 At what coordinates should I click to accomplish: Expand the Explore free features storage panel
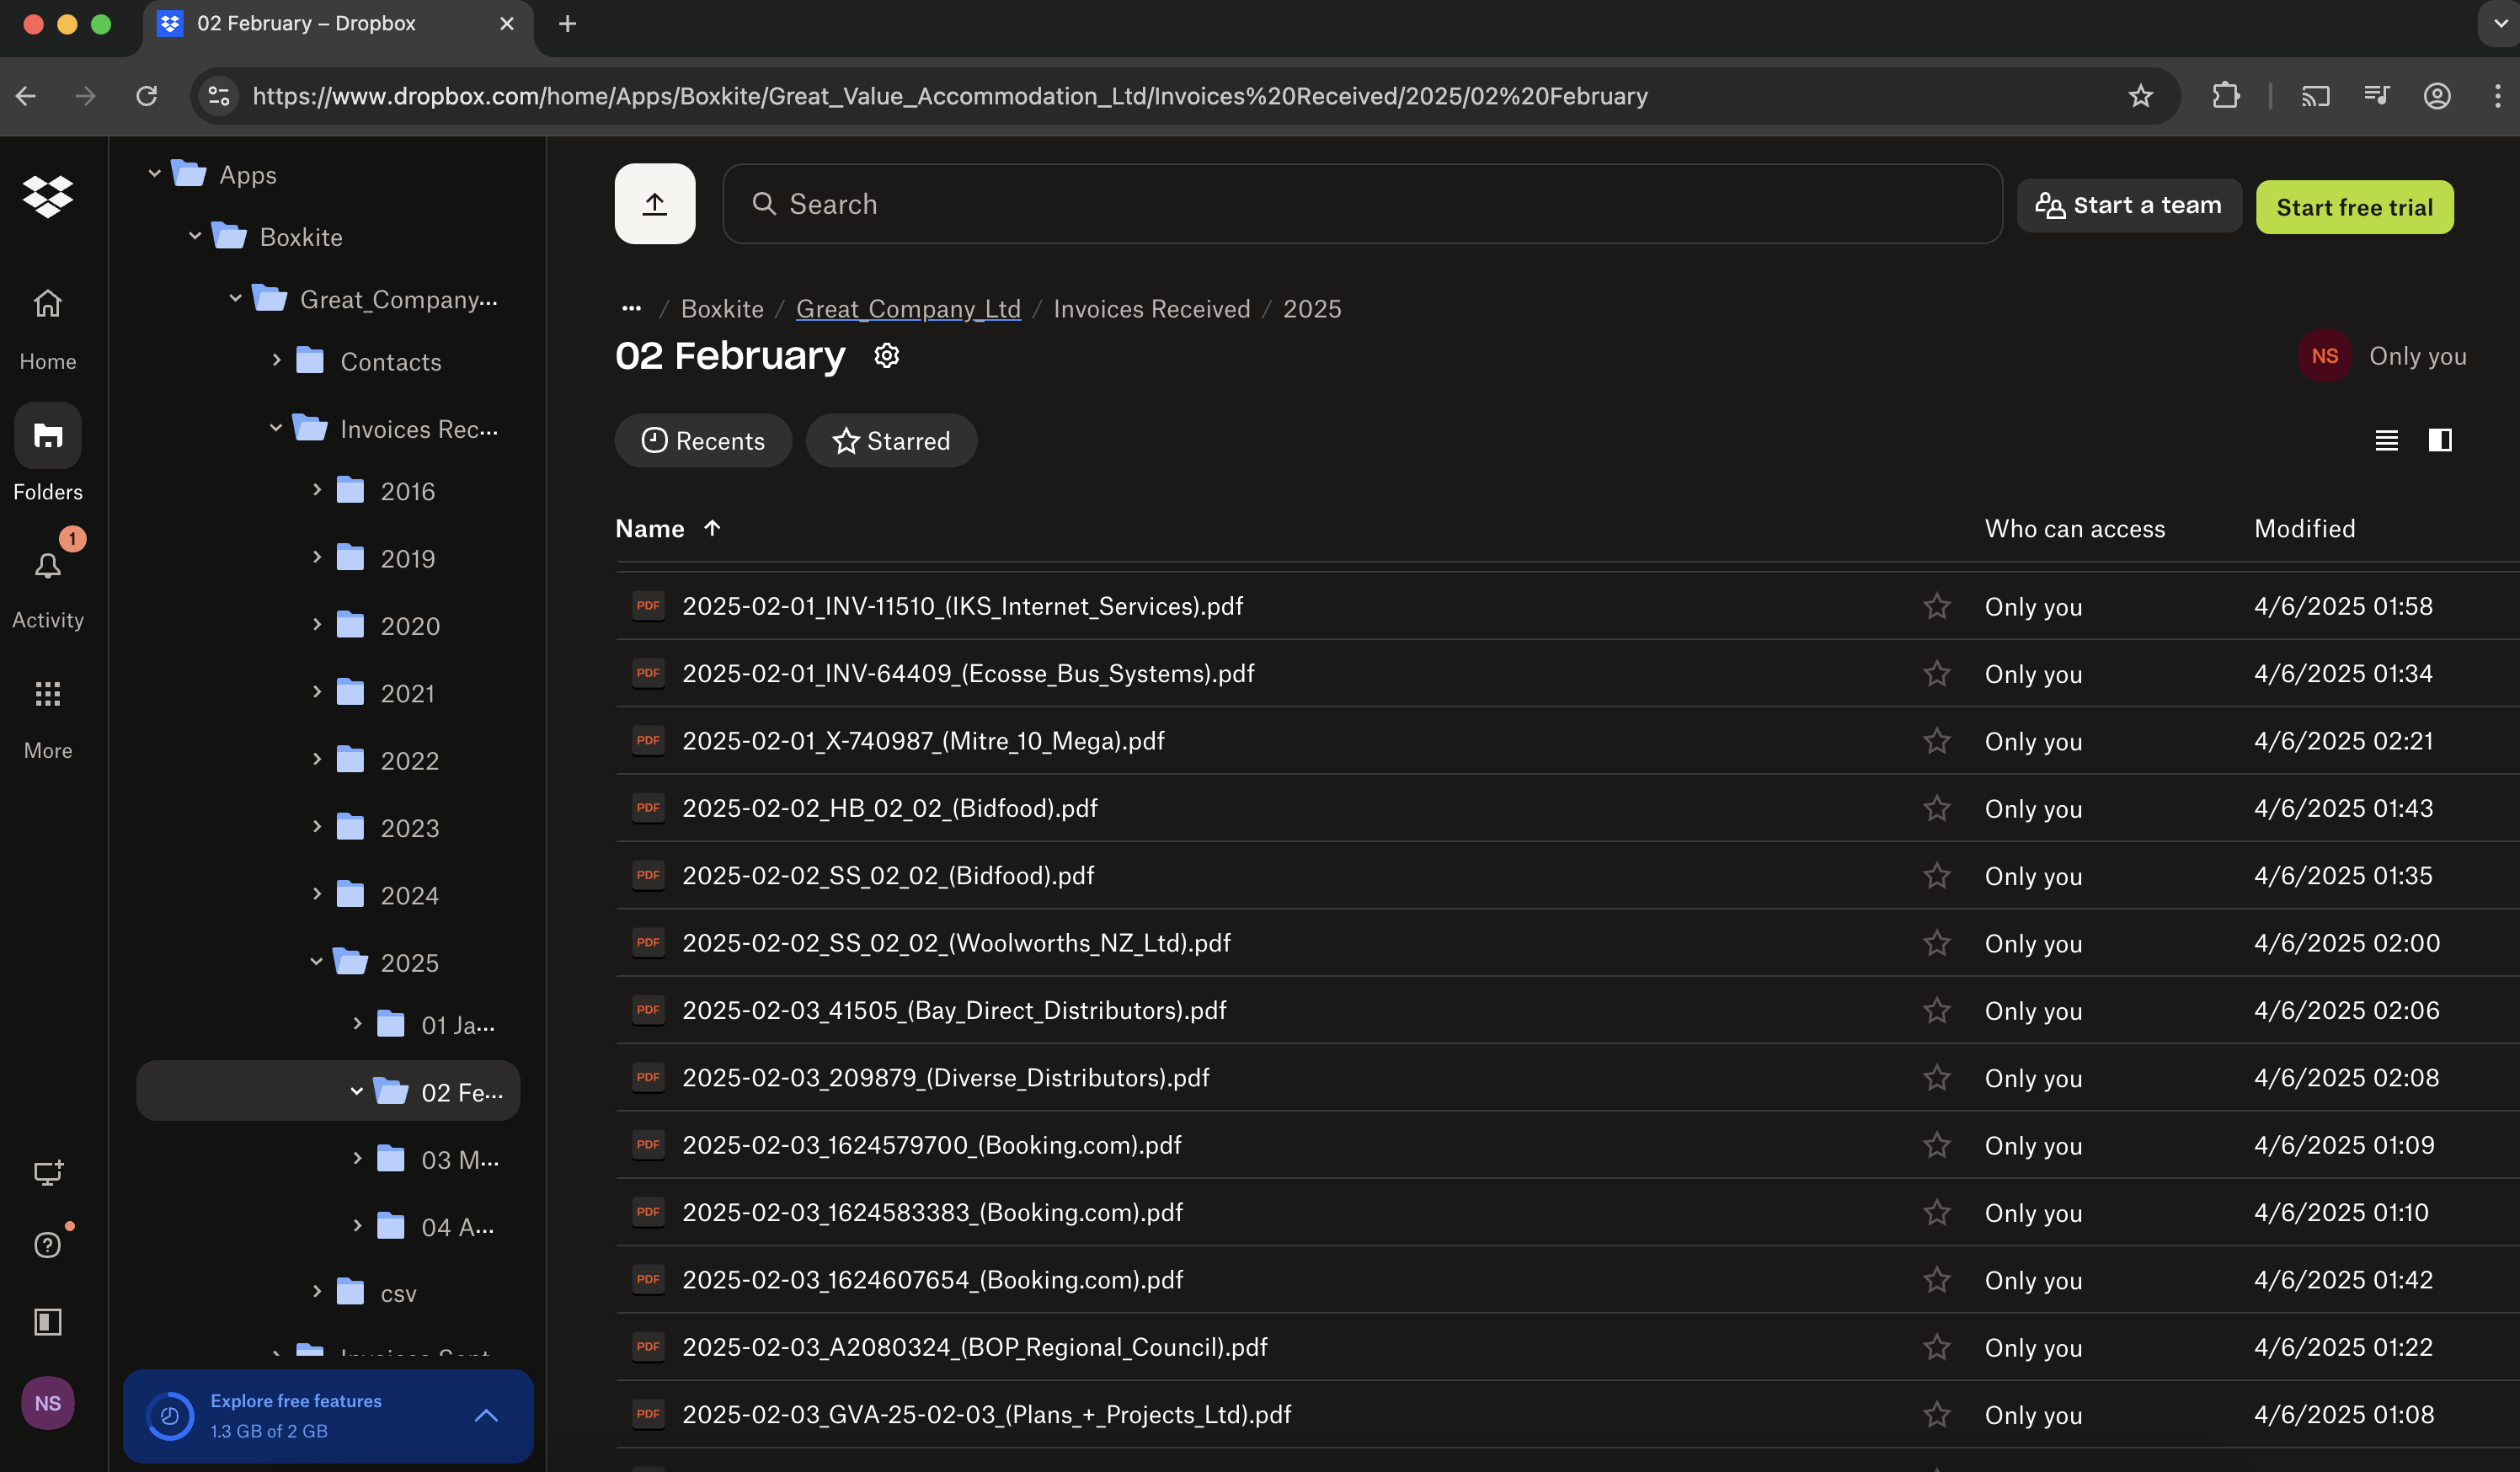pos(486,1415)
